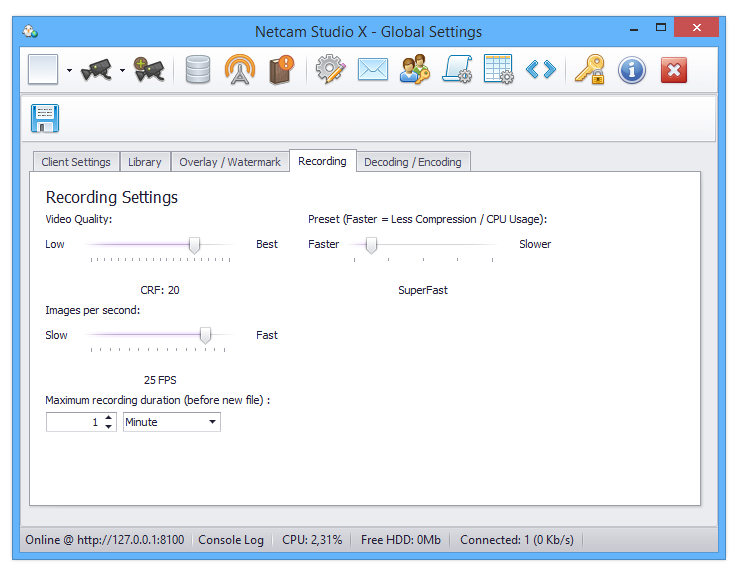
Task: Click the SuperFast preset label
Action: pos(423,290)
